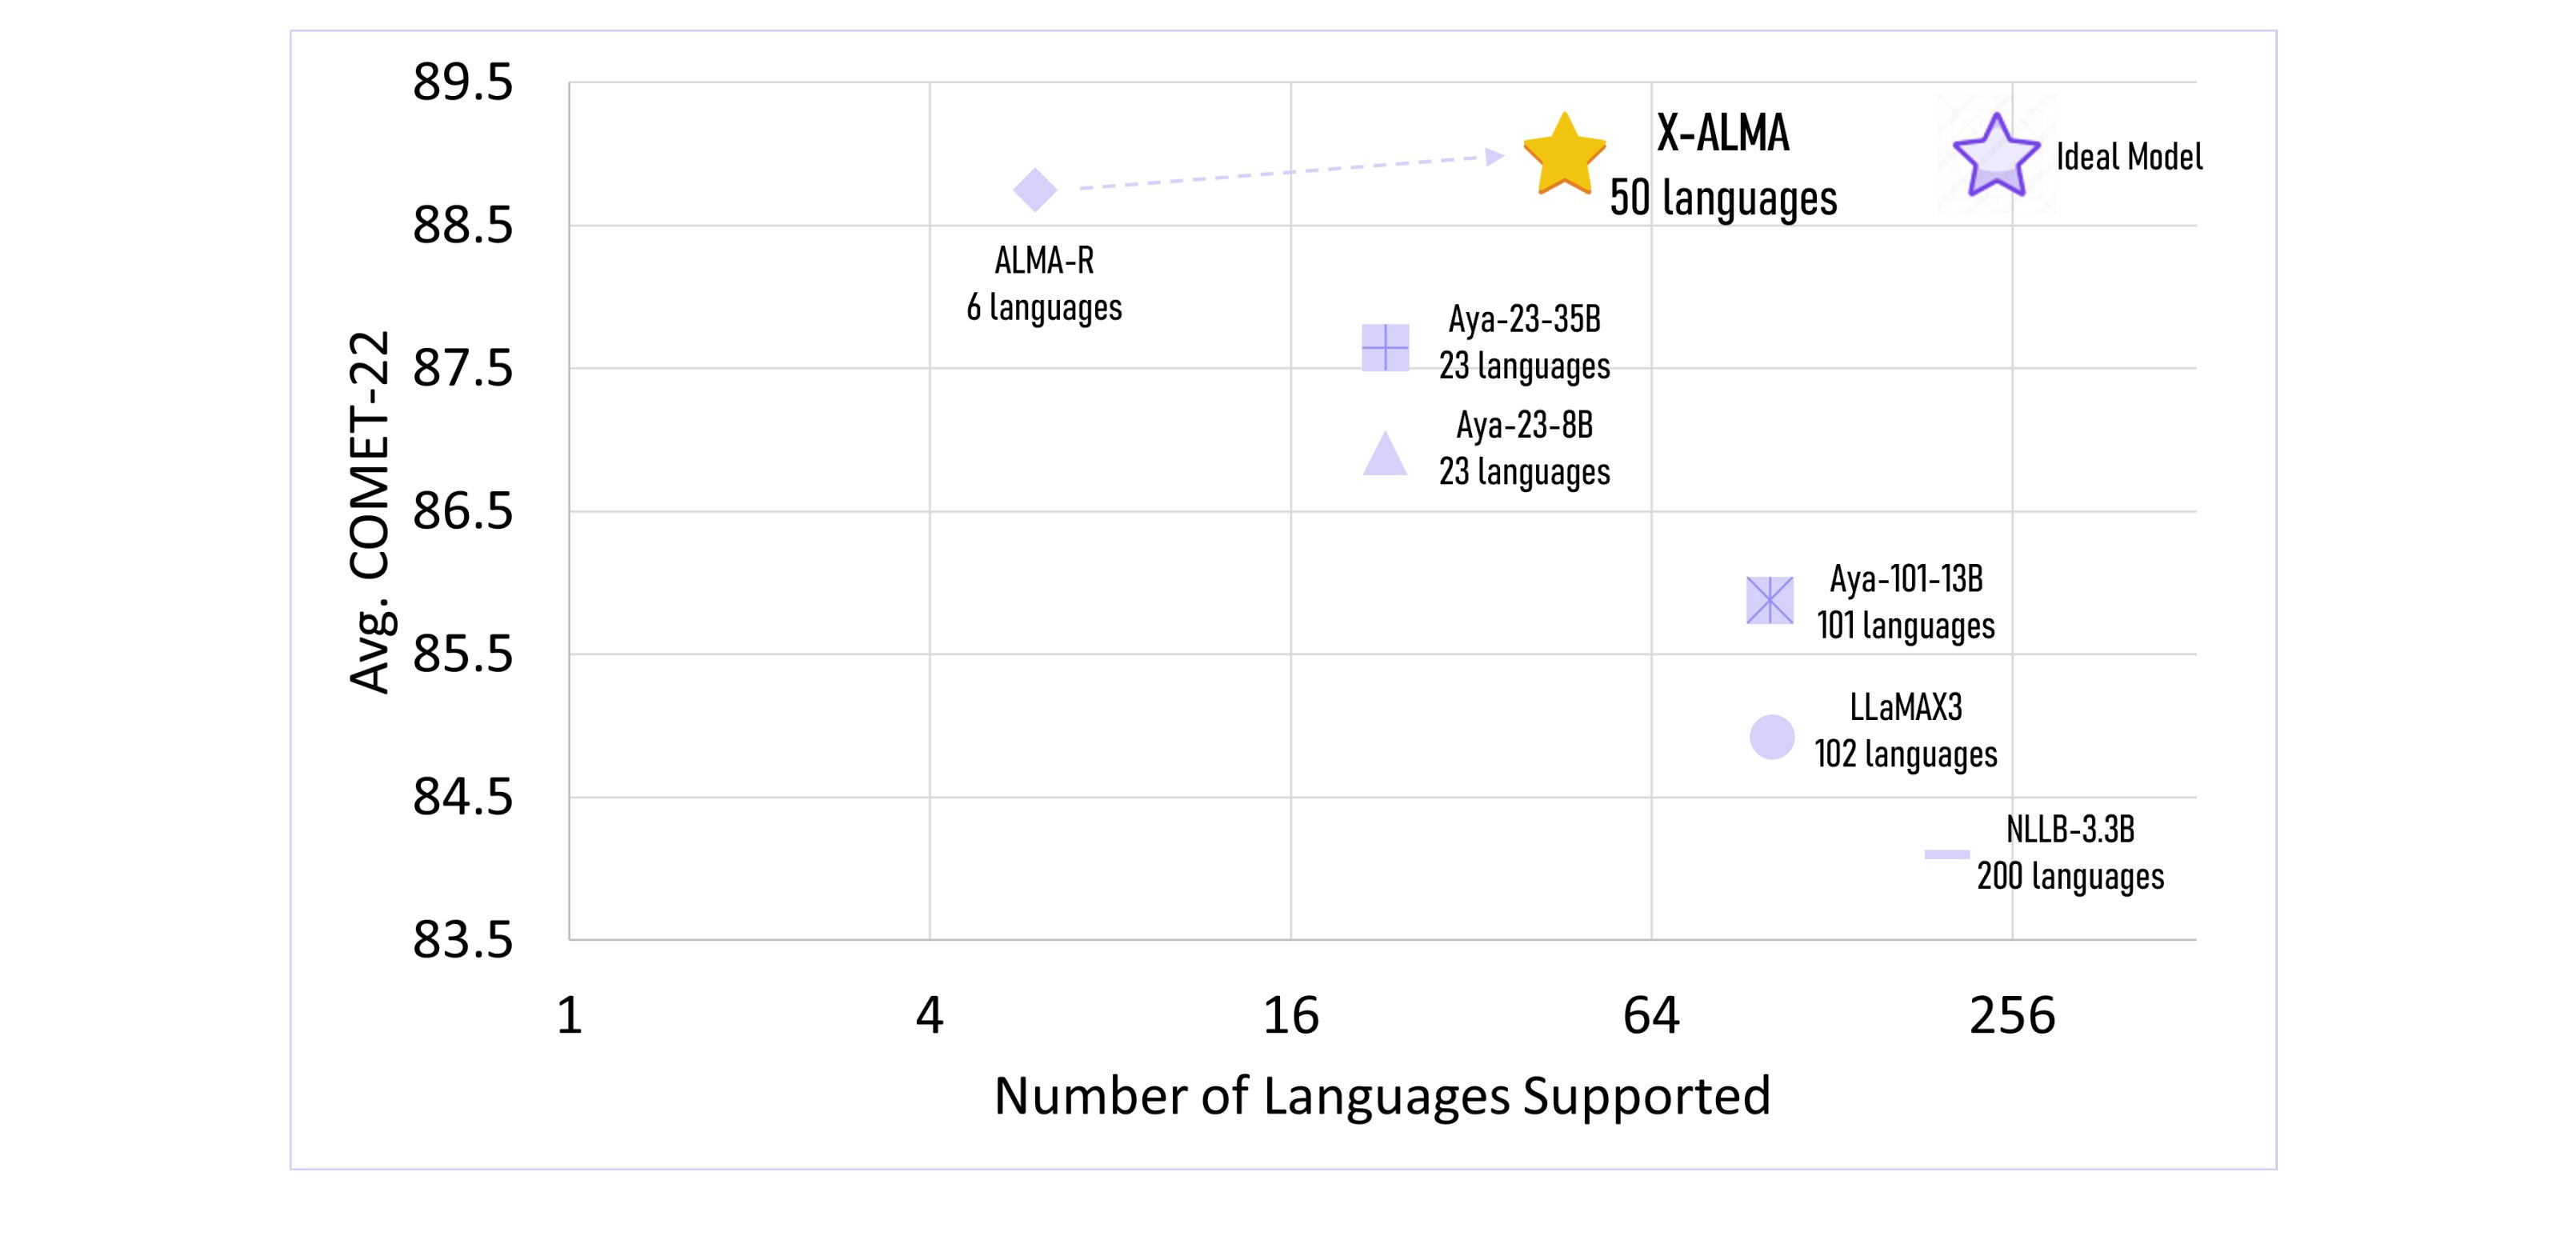The image size is (2576, 1248).
Task: Click the gold X-ALMA star marker
Action: point(1564,156)
